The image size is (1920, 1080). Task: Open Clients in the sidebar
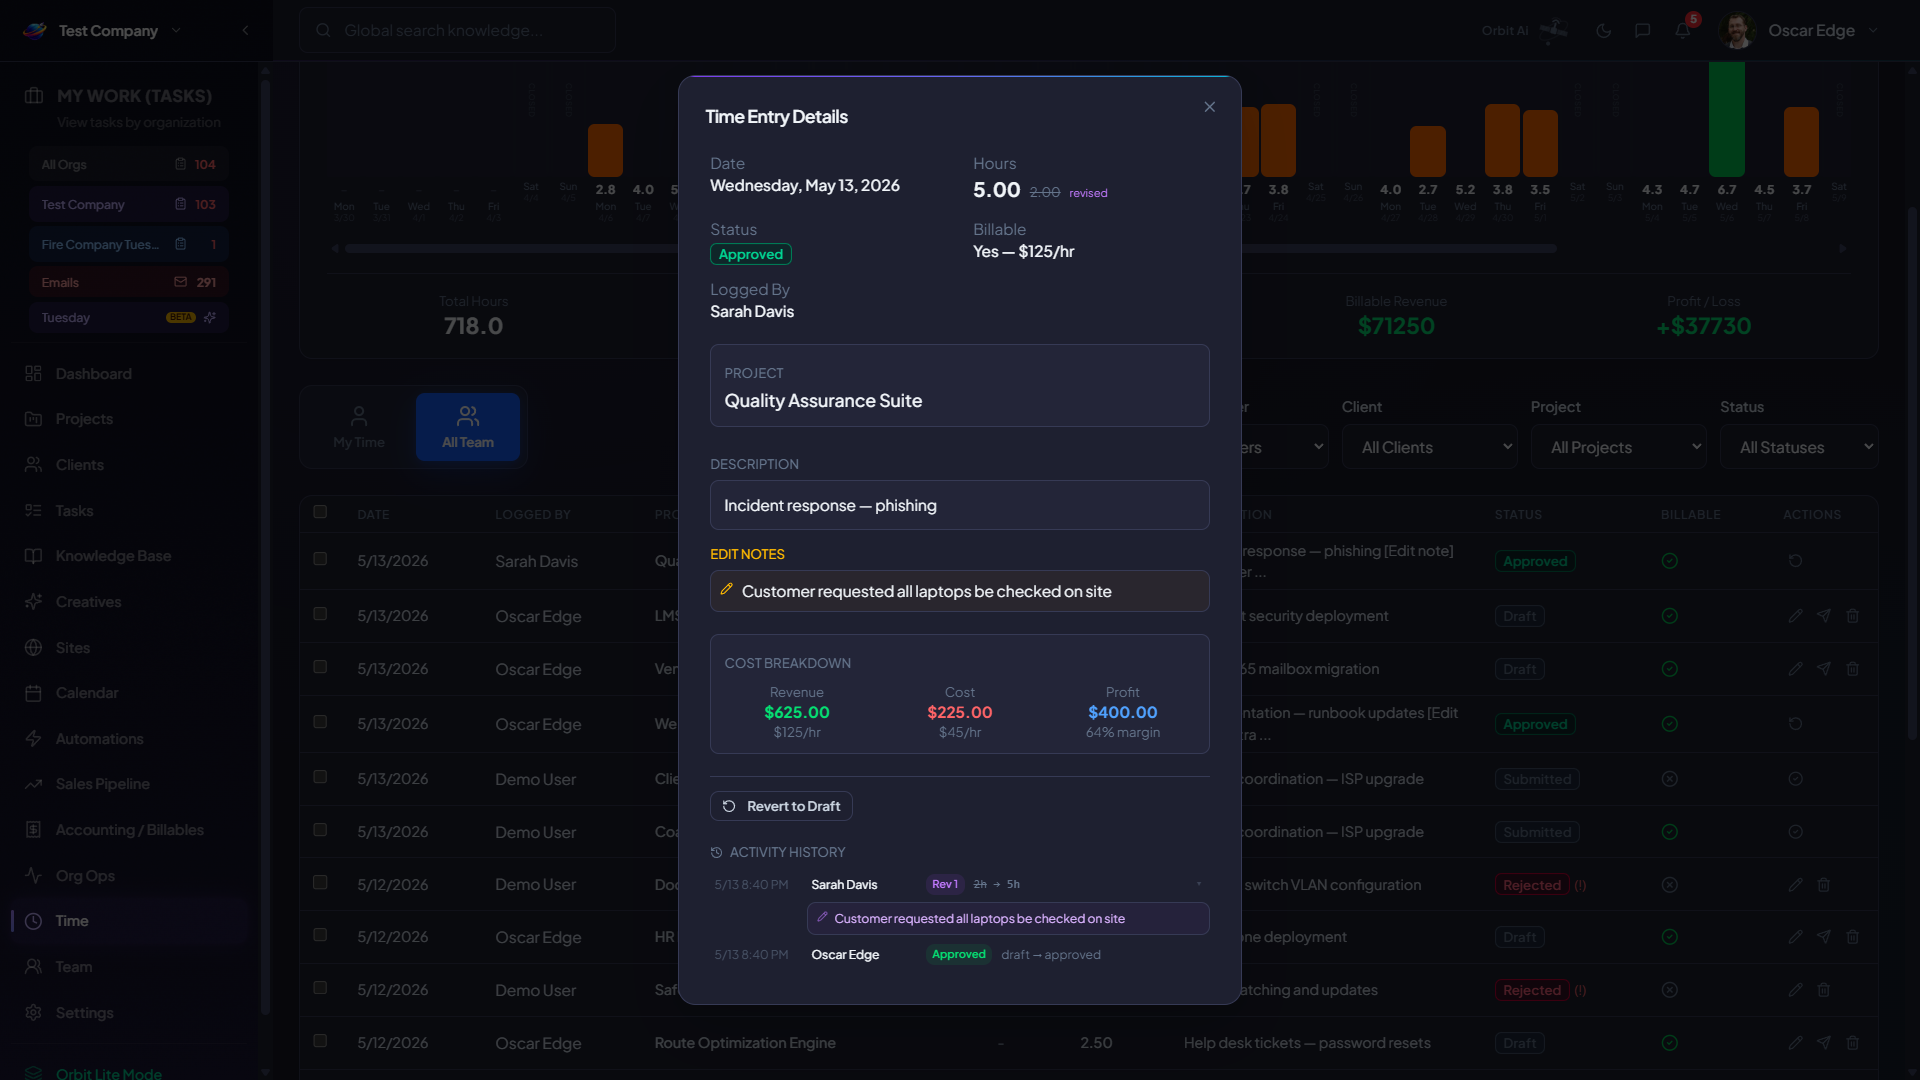tap(79, 465)
